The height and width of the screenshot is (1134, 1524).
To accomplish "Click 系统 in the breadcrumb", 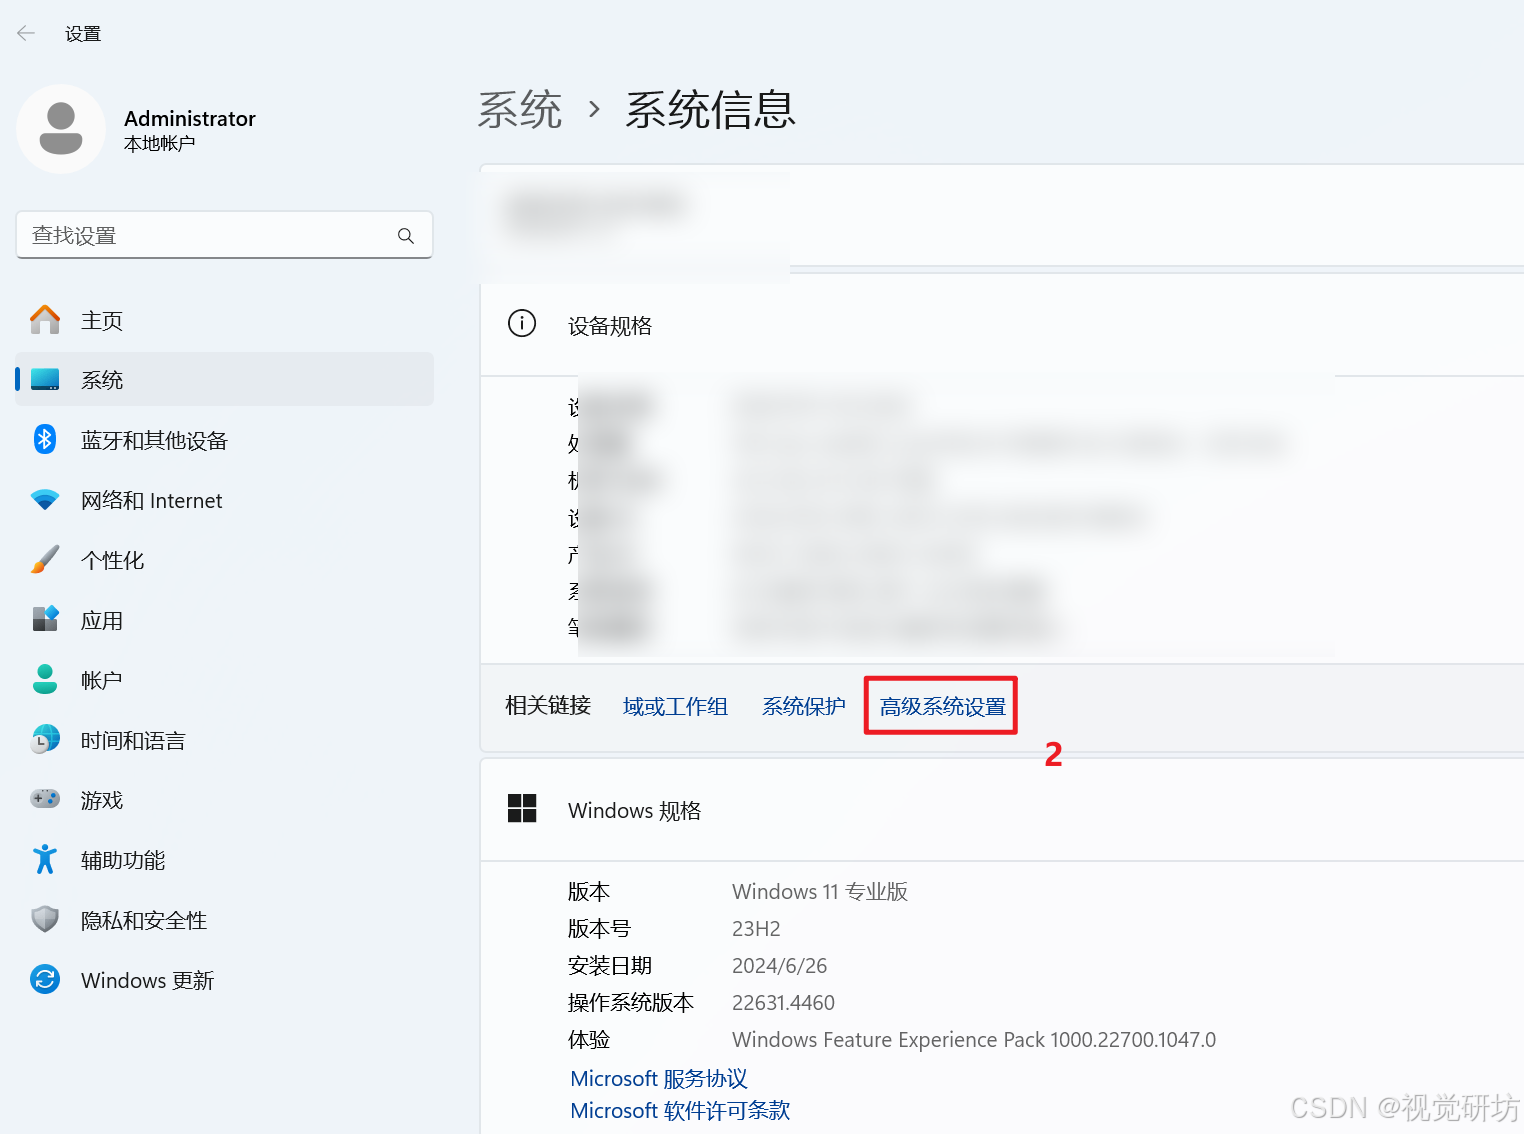I will (x=520, y=110).
